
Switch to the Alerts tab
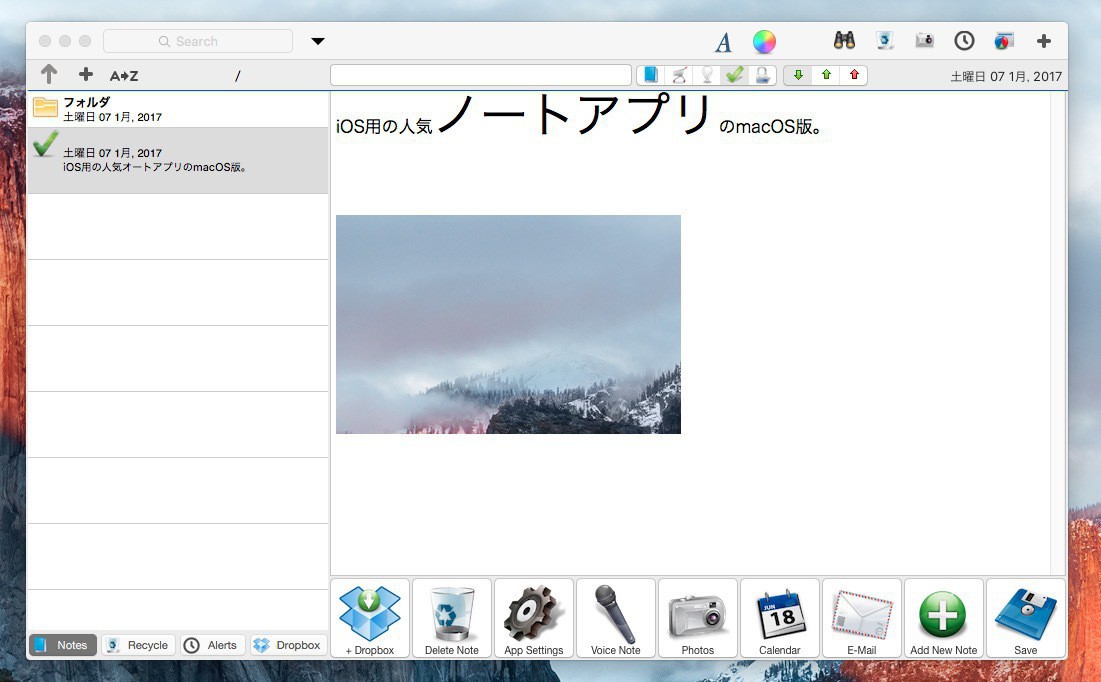coord(212,645)
